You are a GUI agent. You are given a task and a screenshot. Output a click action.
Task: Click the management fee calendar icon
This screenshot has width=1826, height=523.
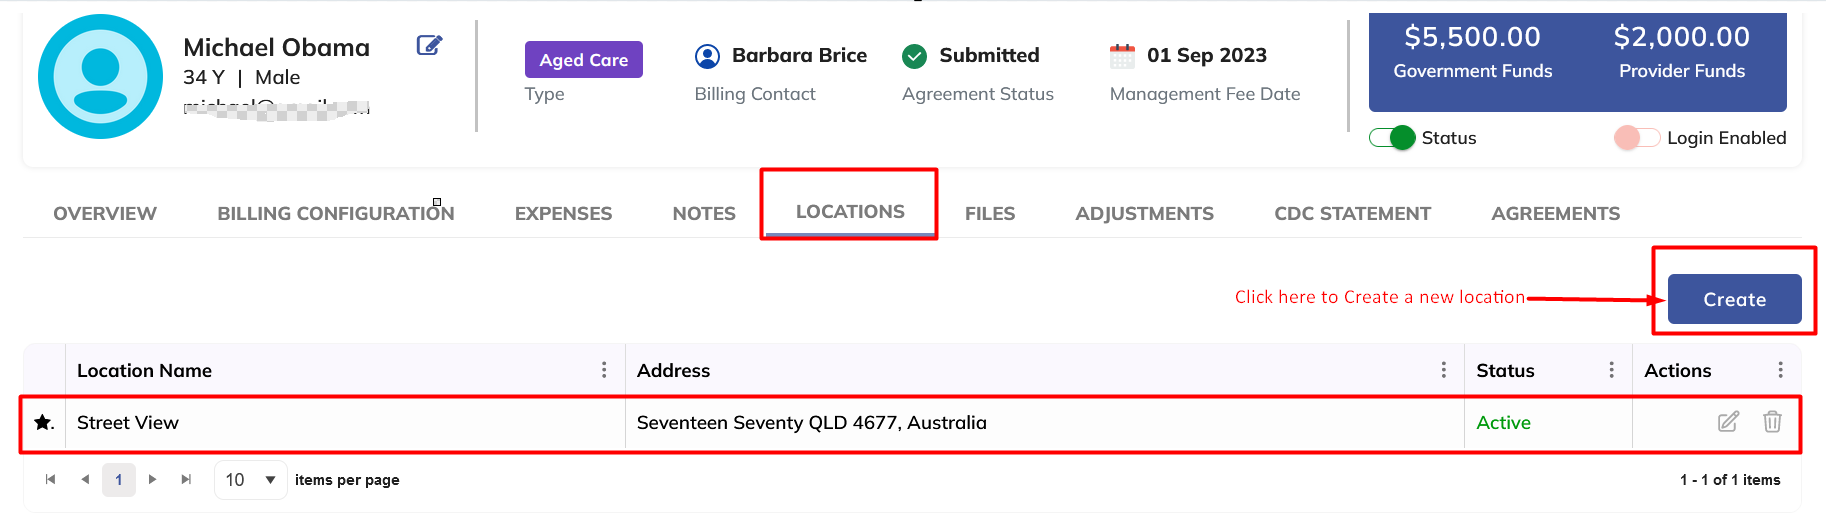(1122, 56)
